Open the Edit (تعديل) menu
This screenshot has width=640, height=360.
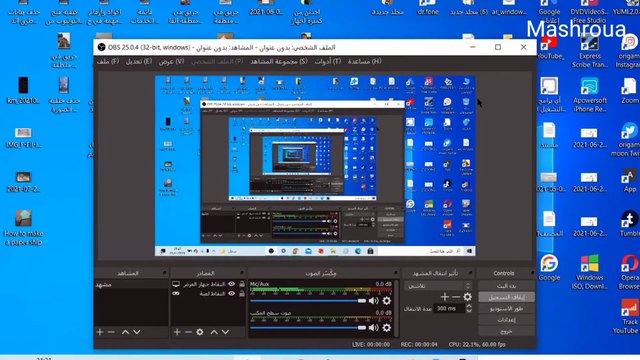[138, 61]
